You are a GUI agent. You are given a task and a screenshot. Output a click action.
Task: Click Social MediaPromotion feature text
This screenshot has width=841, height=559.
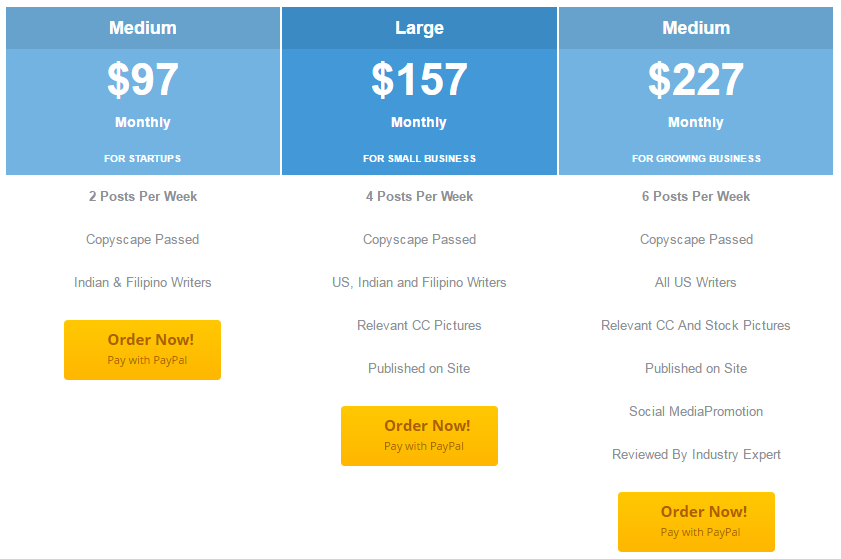696,411
